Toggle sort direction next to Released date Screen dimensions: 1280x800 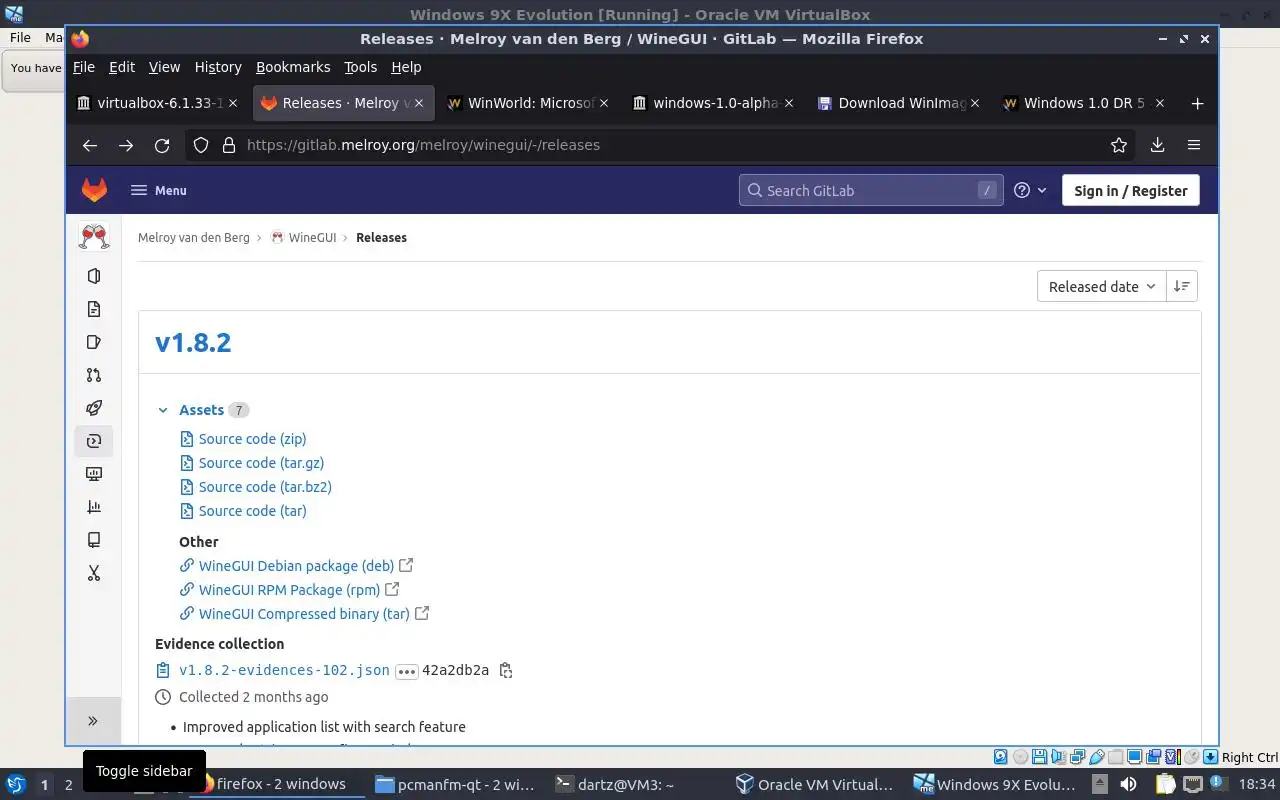pos(1182,286)
